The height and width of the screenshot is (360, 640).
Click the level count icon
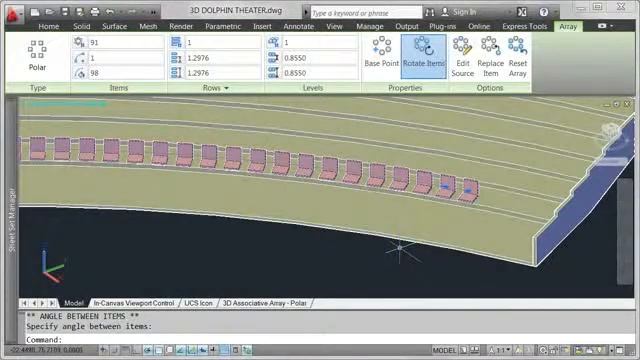click(273, 42)
